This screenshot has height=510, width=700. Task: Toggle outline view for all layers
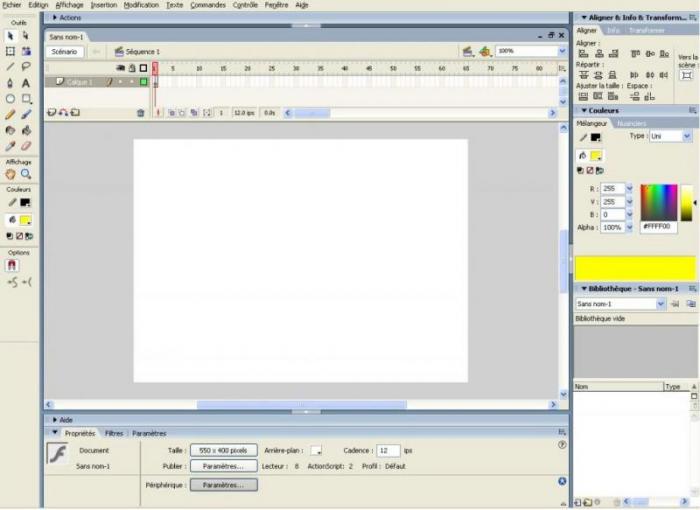click(143, 68)
